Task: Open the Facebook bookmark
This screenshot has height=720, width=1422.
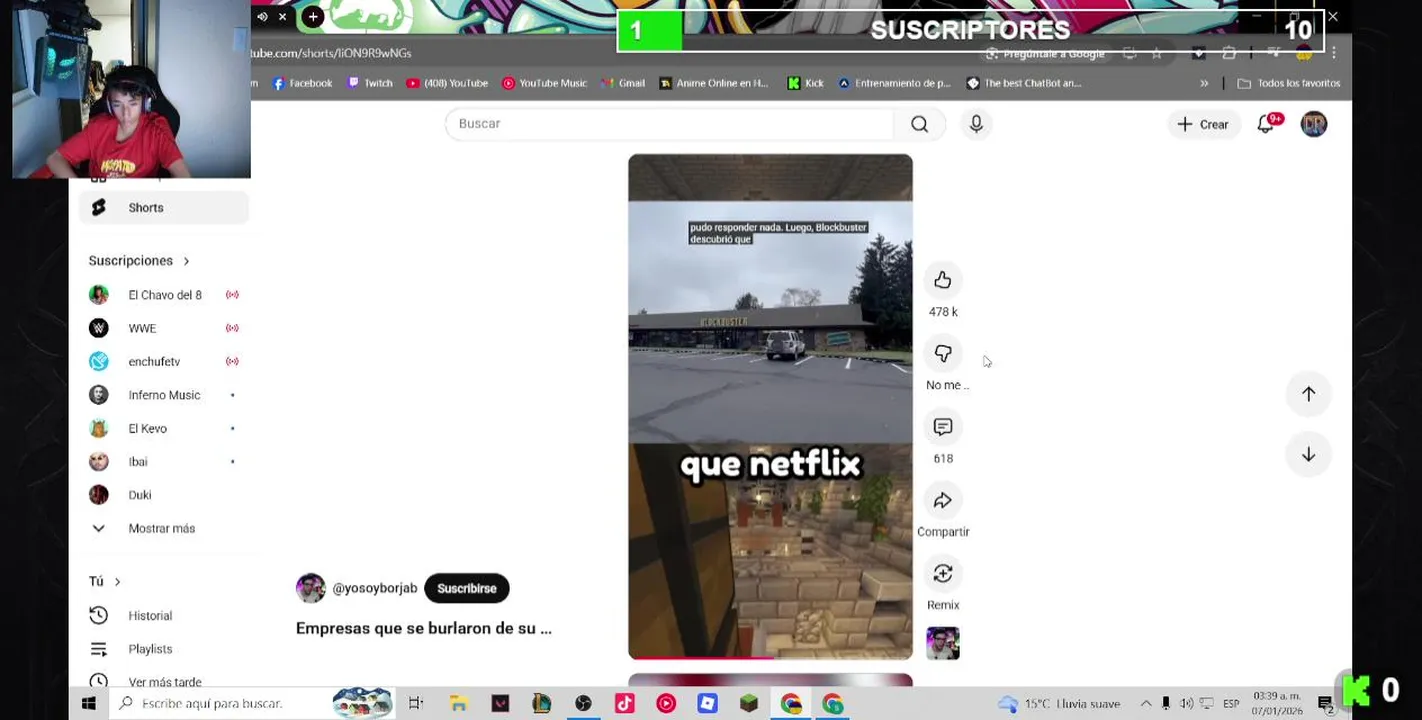Action: coord(302,83)
